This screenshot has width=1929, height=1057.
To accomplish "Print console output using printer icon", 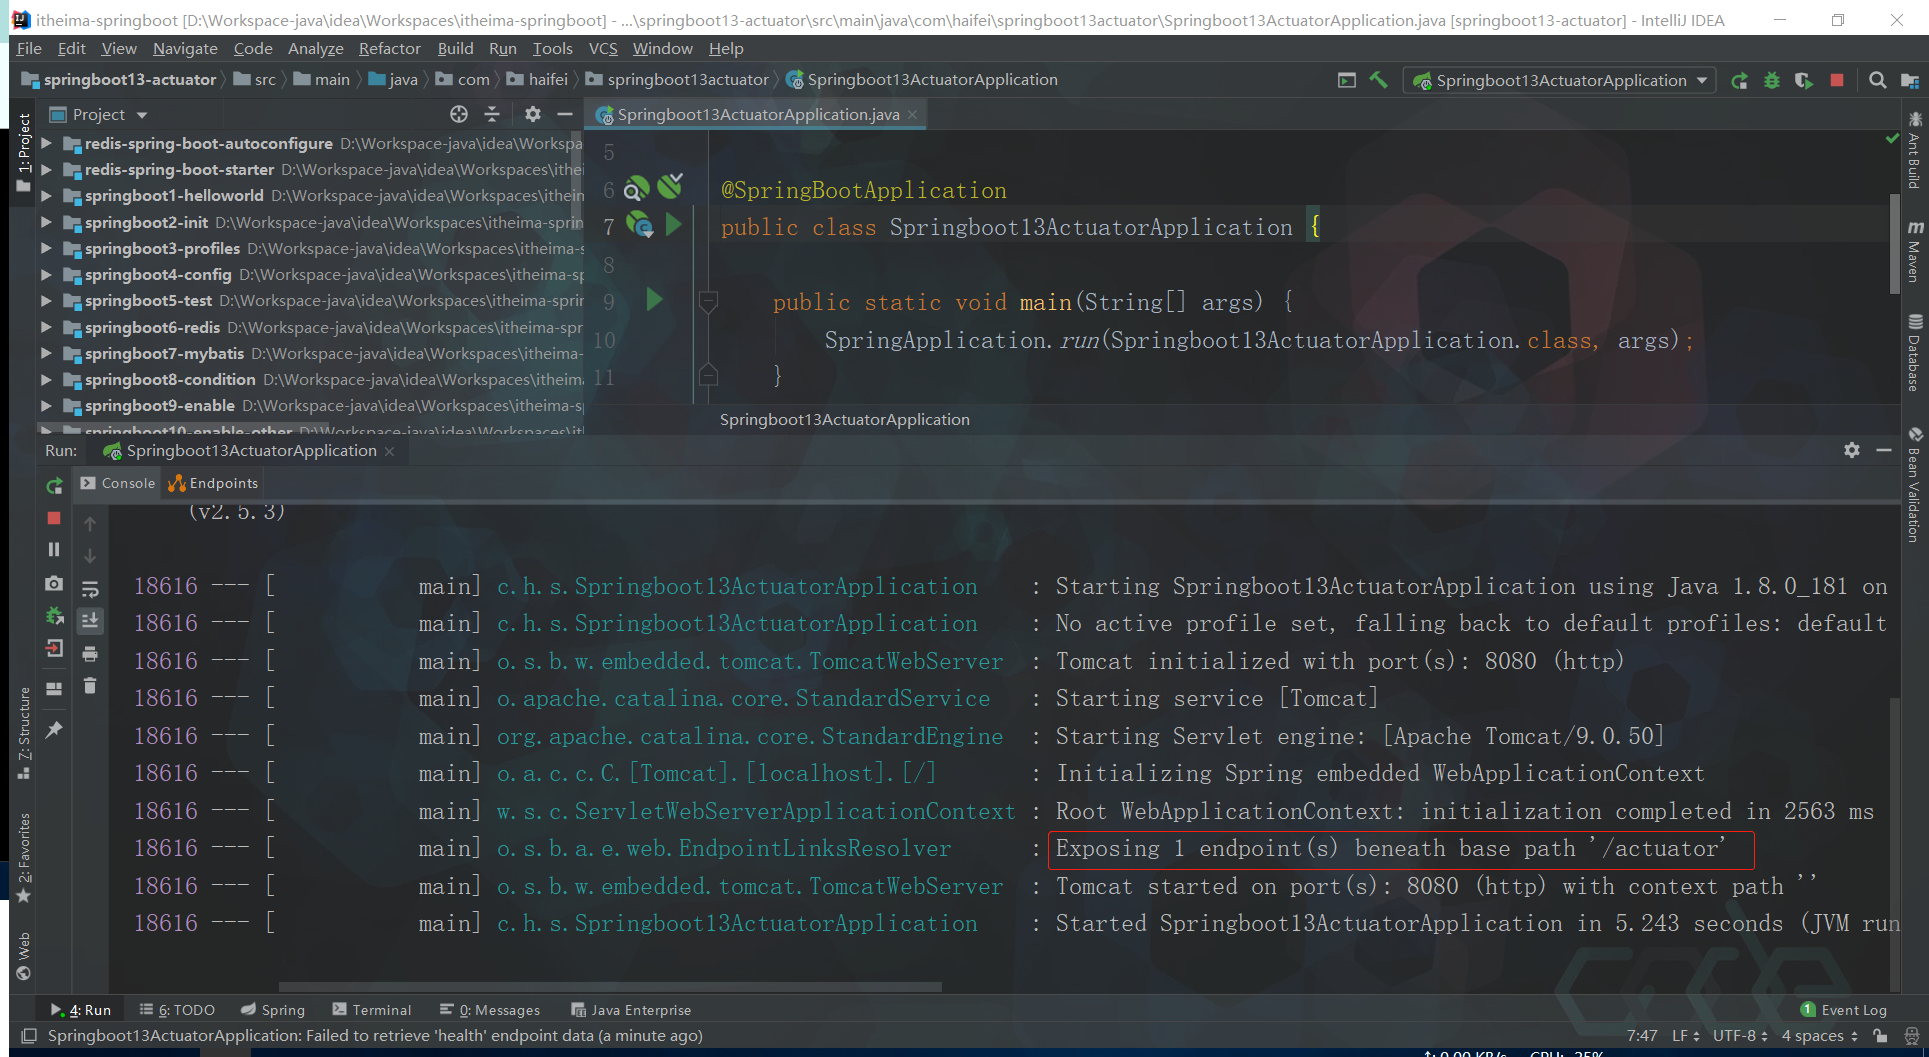I will tap(90, 654).
